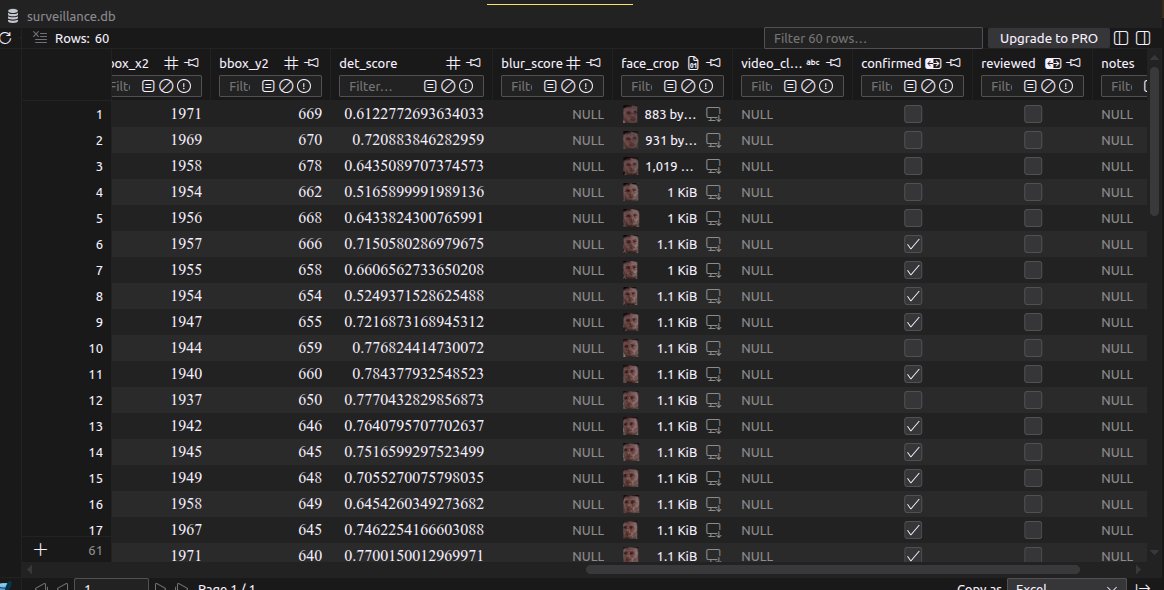Focus the Filter 60 rows search box
Image resolution: width=1164 pixels, height=590 pixels.
873,38
